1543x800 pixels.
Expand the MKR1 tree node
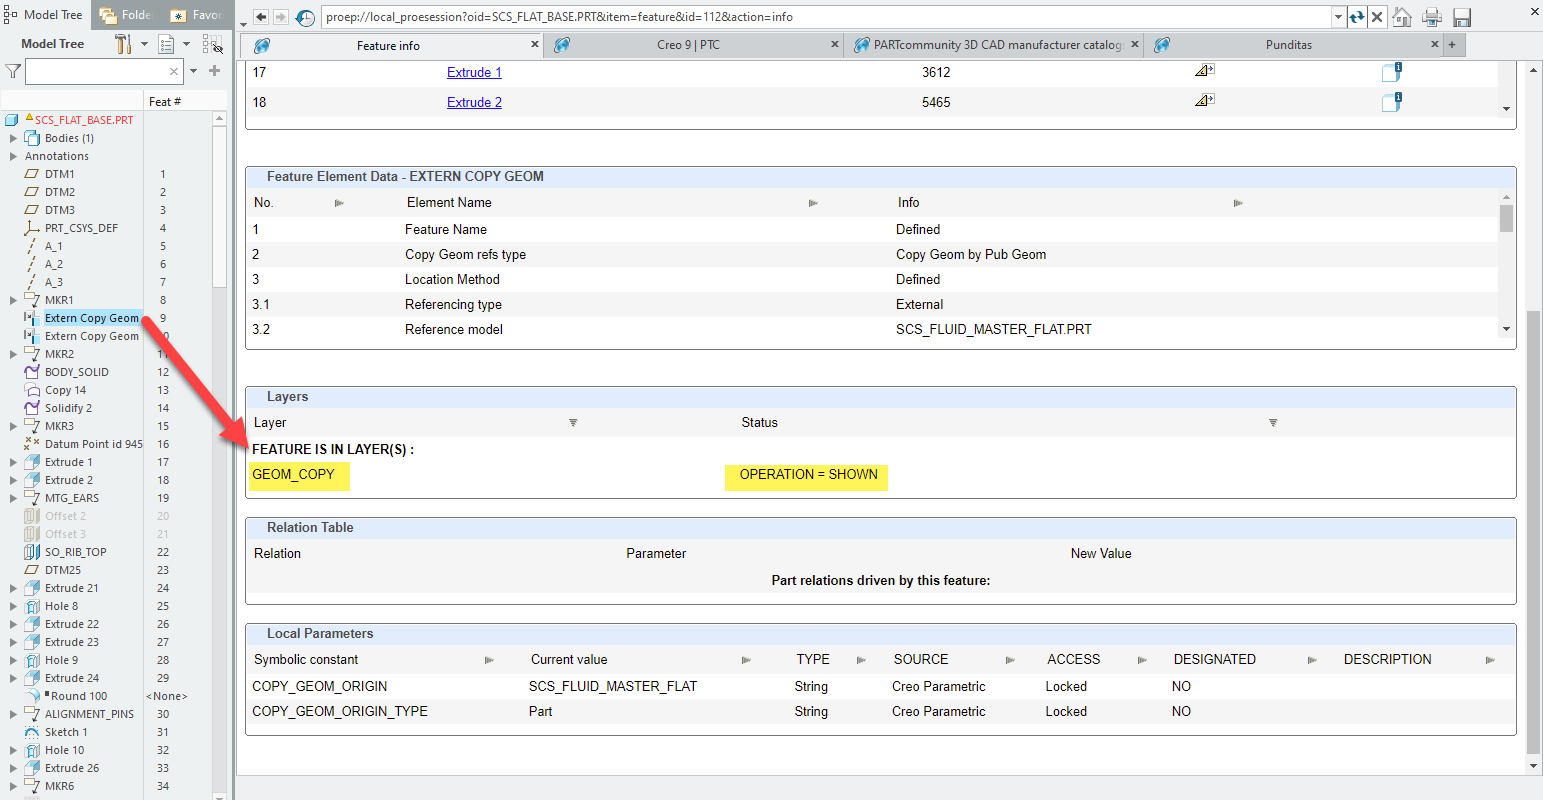coord(14,299)
